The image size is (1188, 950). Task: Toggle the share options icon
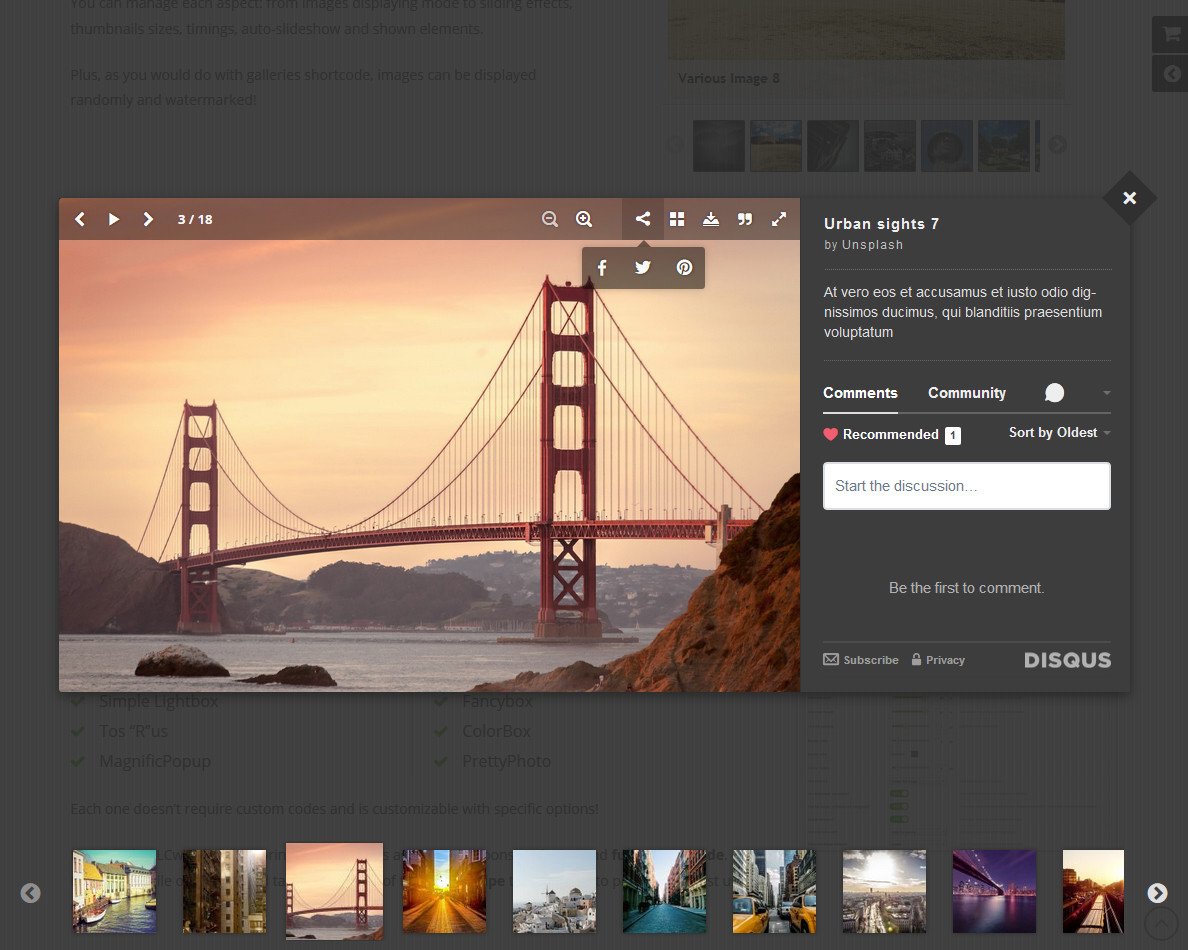click(x=642, y=219)
